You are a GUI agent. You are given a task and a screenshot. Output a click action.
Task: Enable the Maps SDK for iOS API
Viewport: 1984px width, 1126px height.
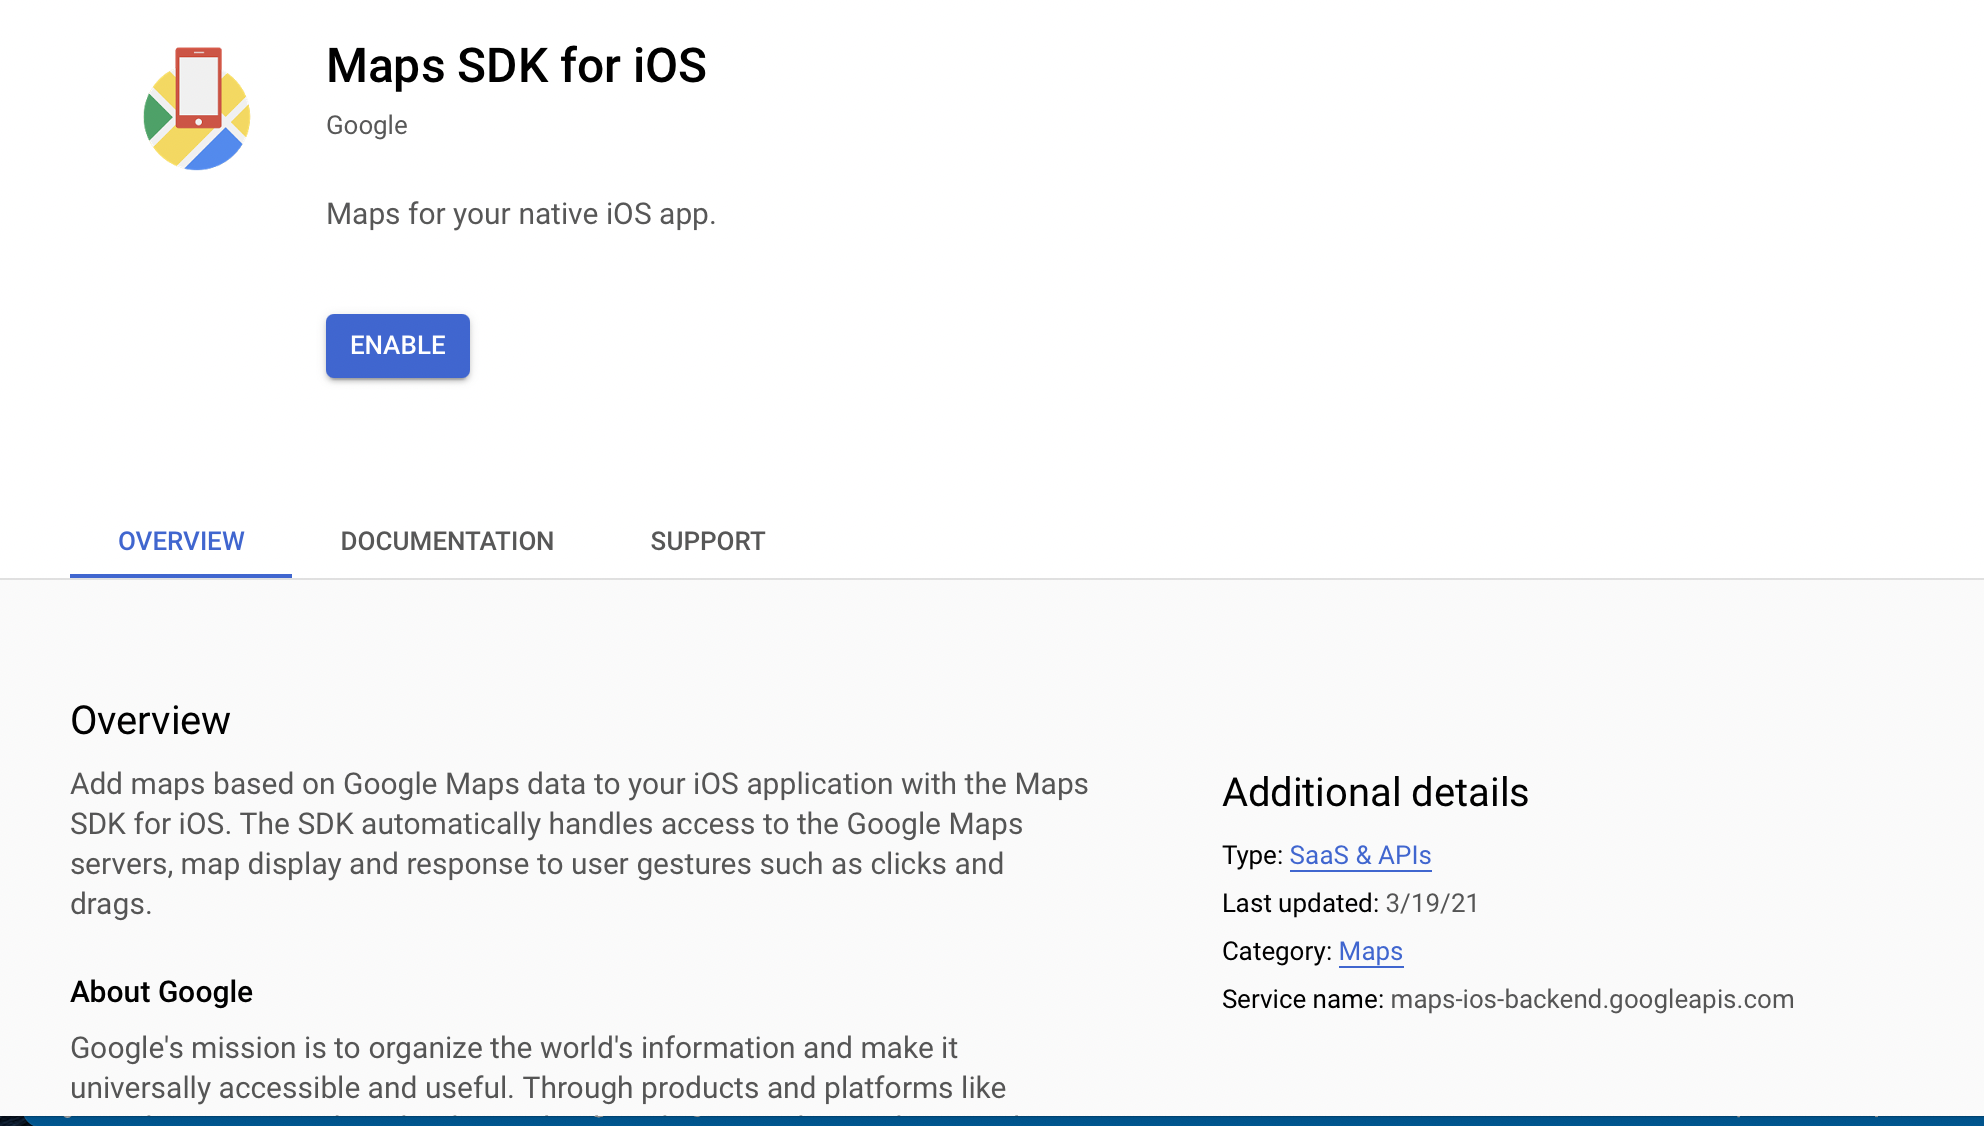pos(398,346)
